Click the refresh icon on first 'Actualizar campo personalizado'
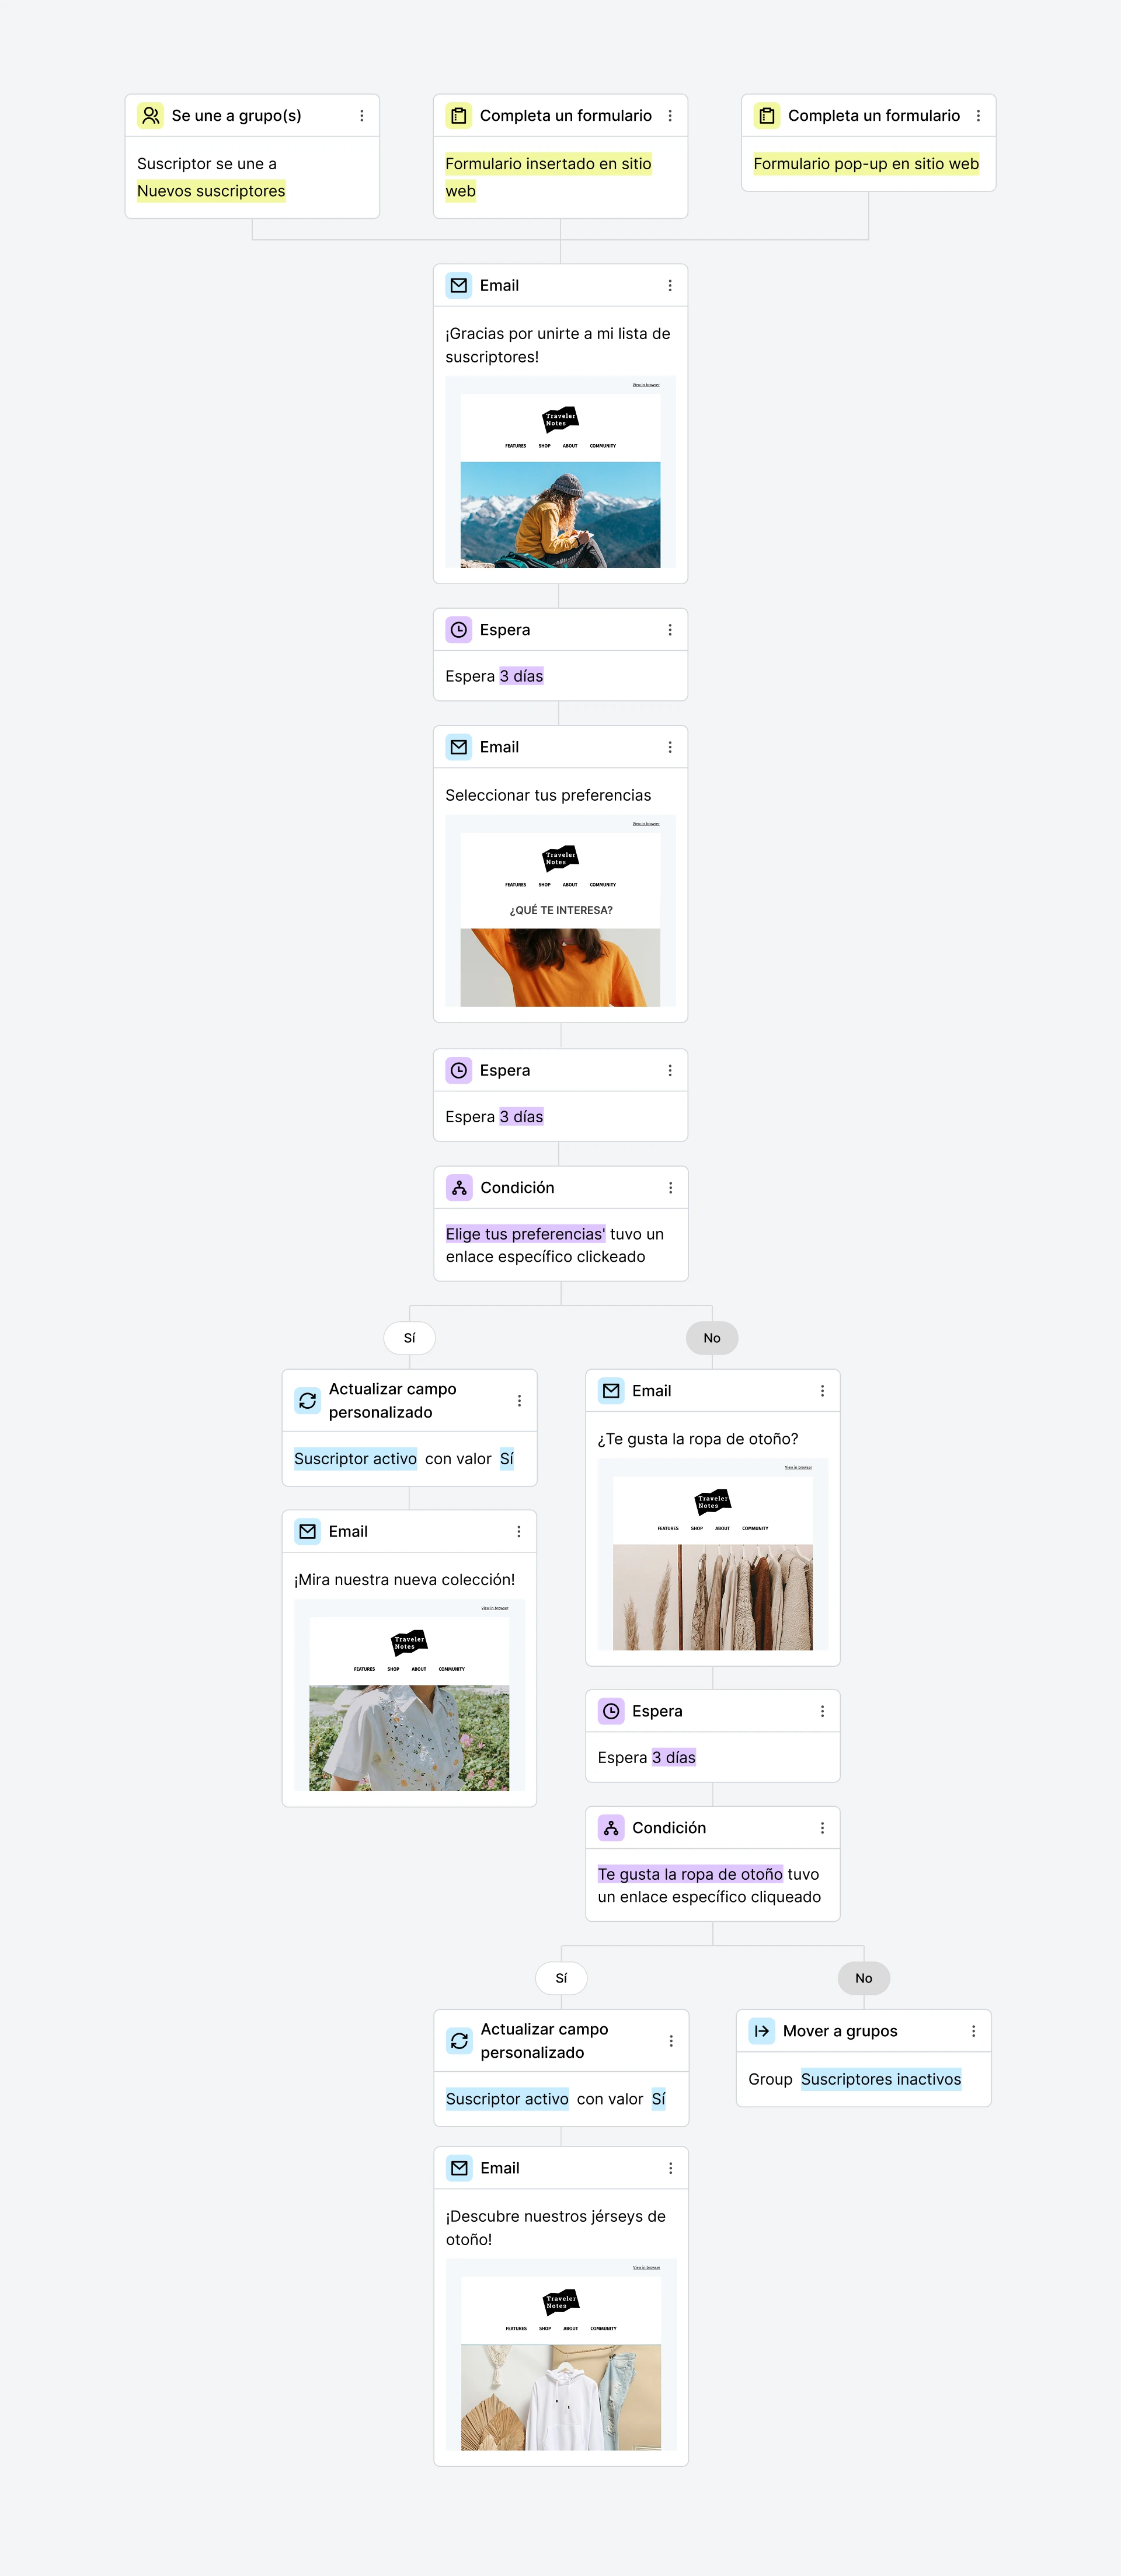The image size is (1121, 2576). coord(308,1401)
